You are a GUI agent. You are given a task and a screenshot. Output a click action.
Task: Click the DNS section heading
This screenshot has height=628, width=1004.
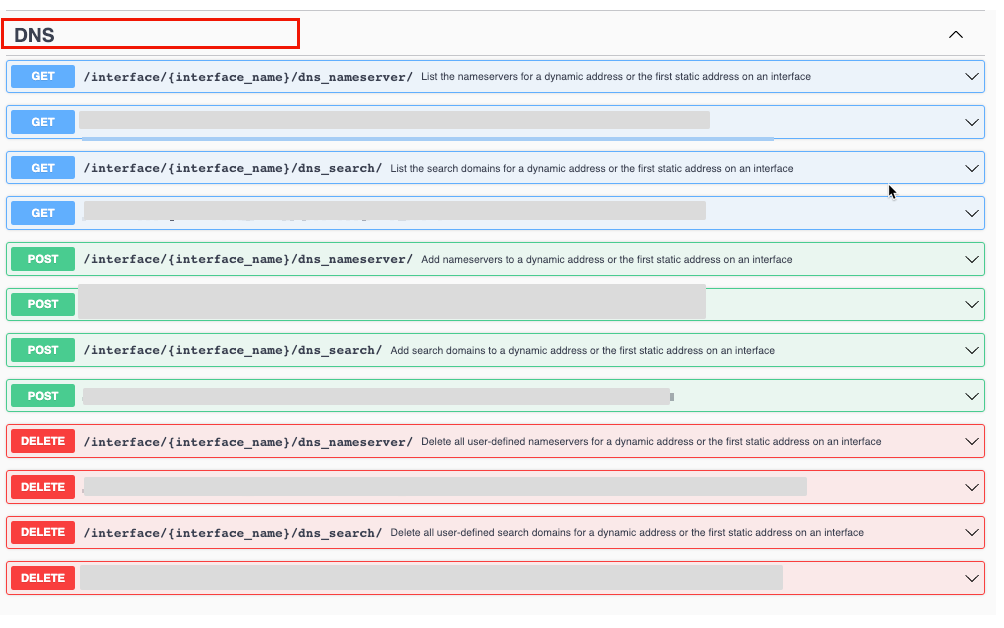tap(35, 35)
